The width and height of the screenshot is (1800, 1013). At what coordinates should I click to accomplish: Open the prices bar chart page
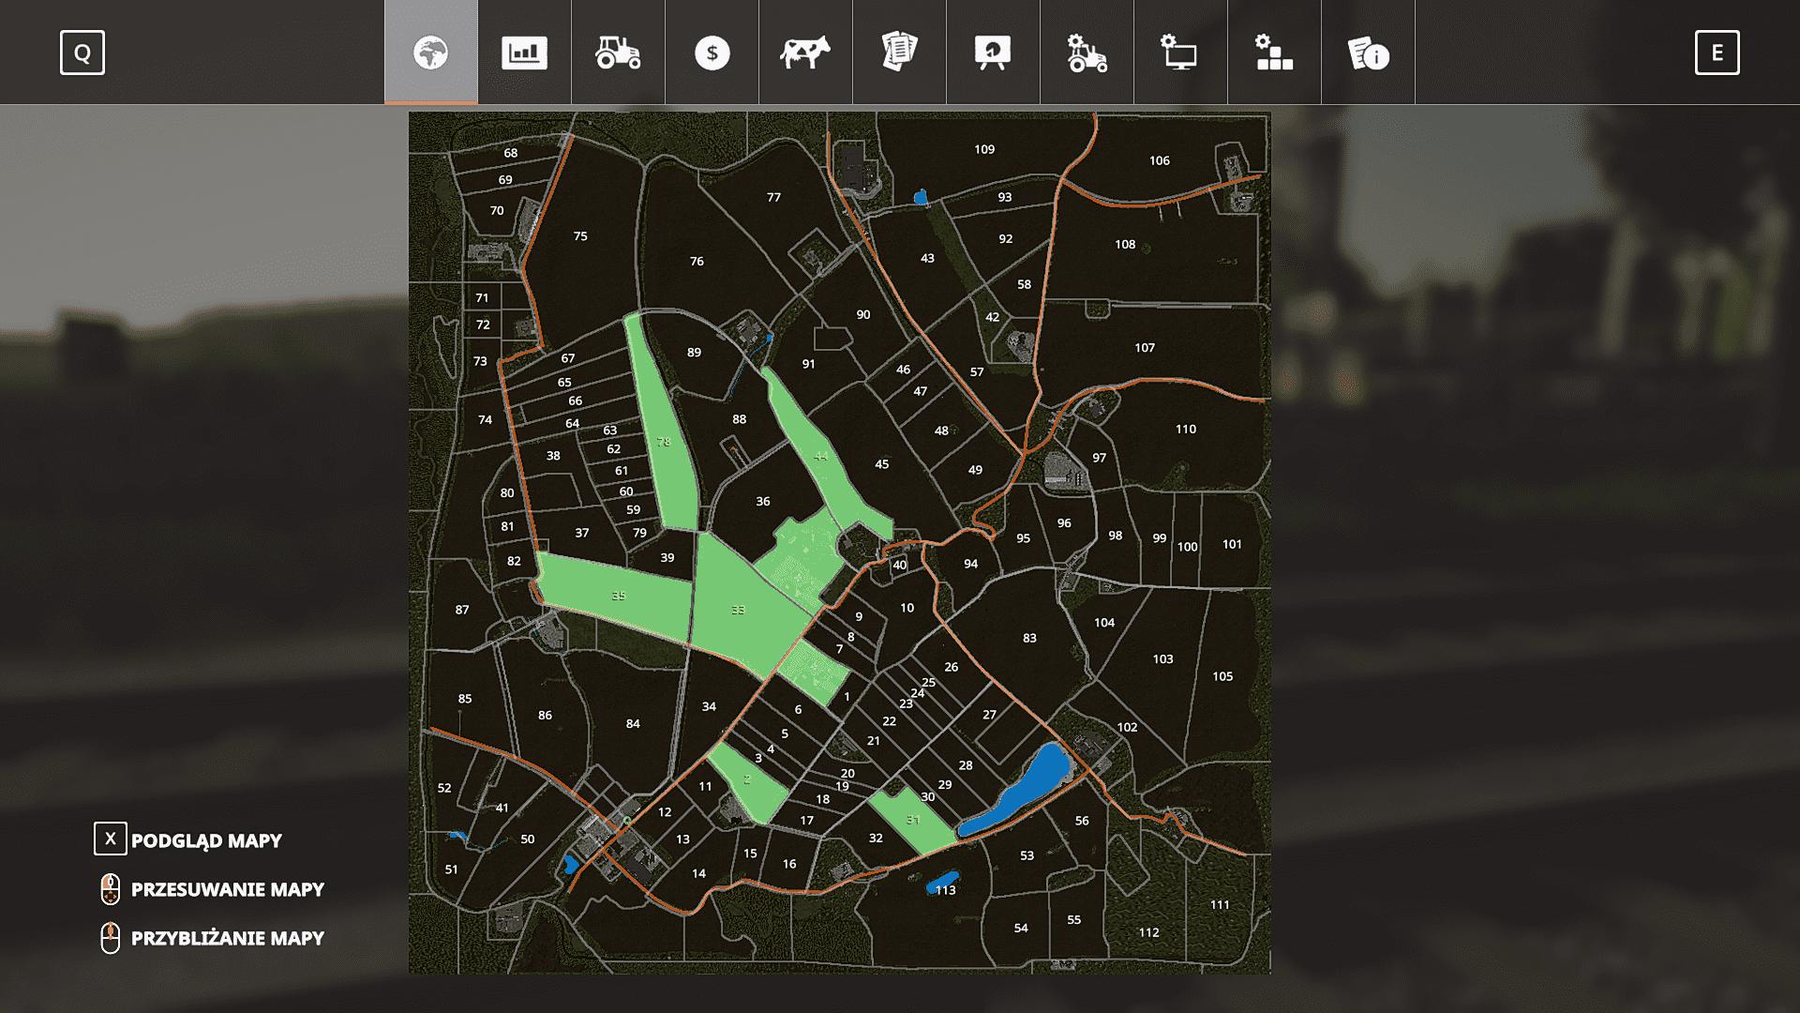pos(524,52)
